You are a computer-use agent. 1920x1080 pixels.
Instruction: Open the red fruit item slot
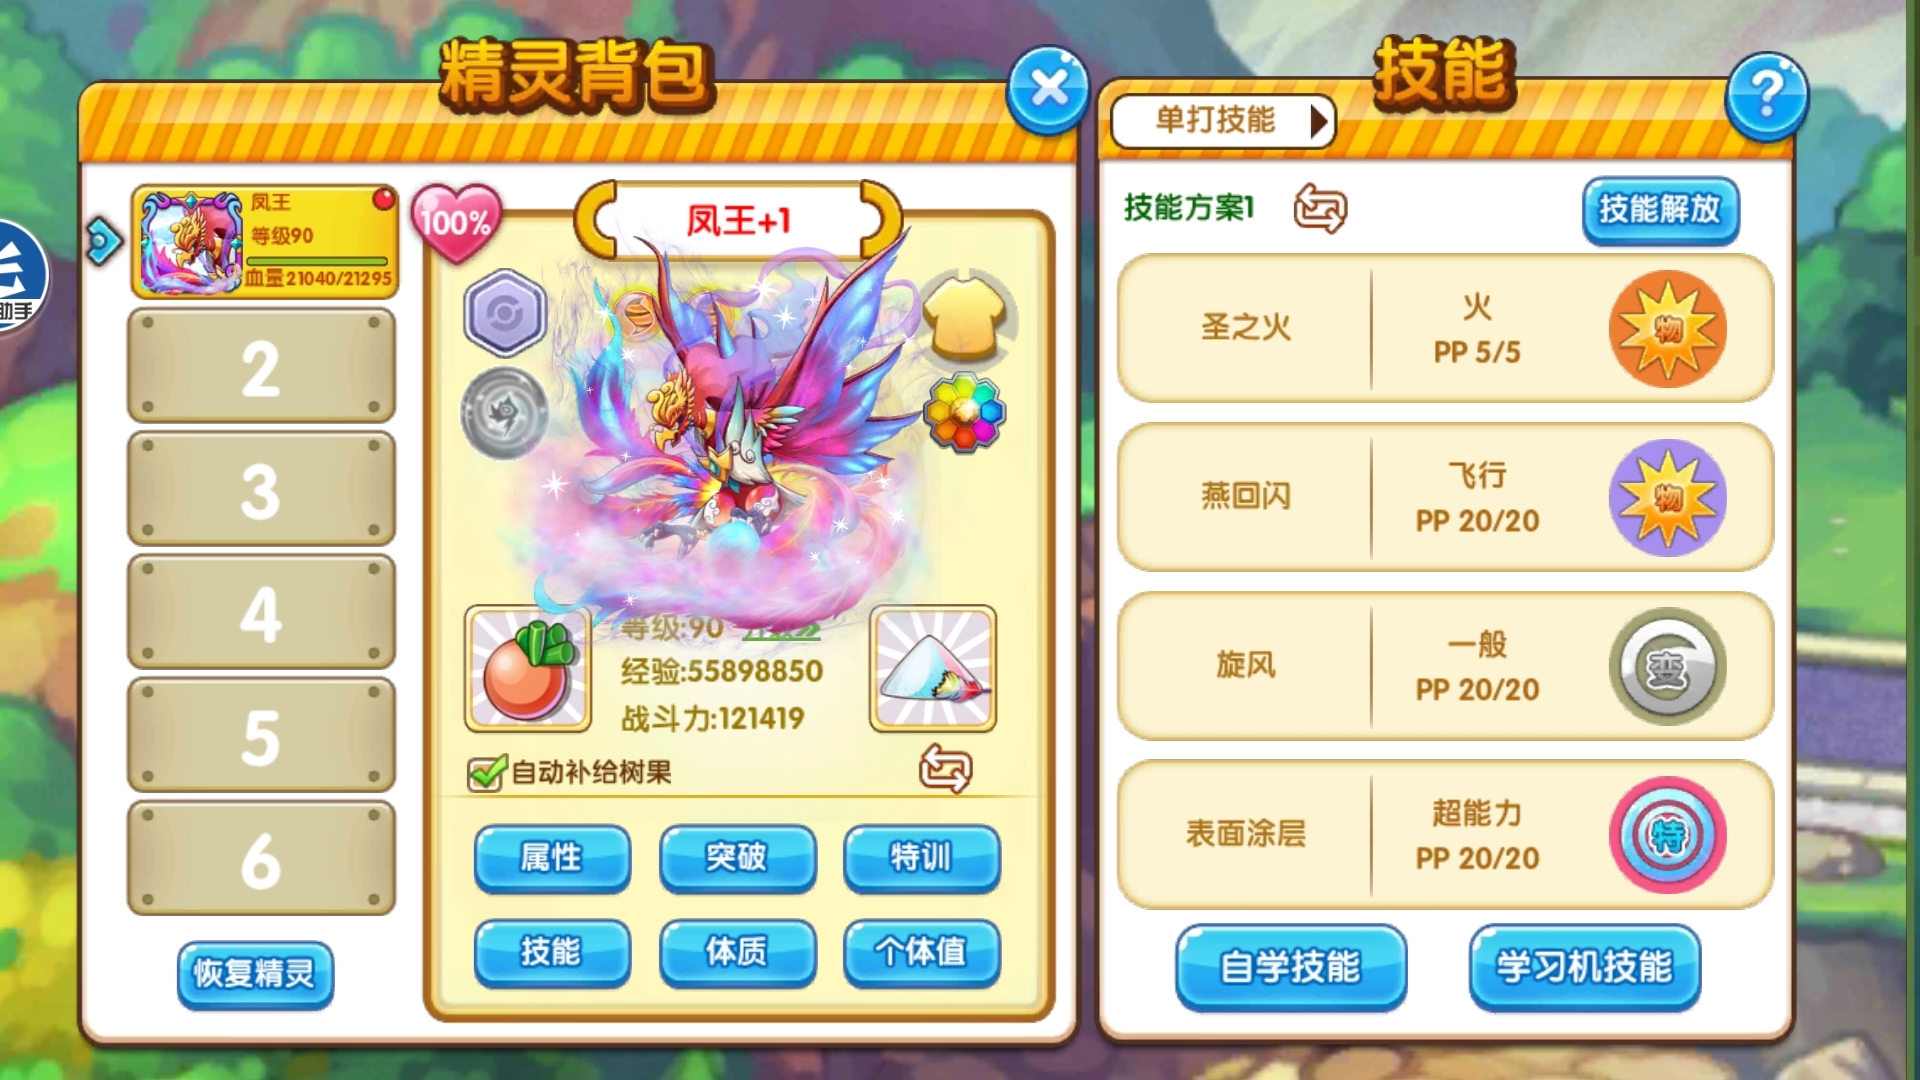(x=528, y=668)
